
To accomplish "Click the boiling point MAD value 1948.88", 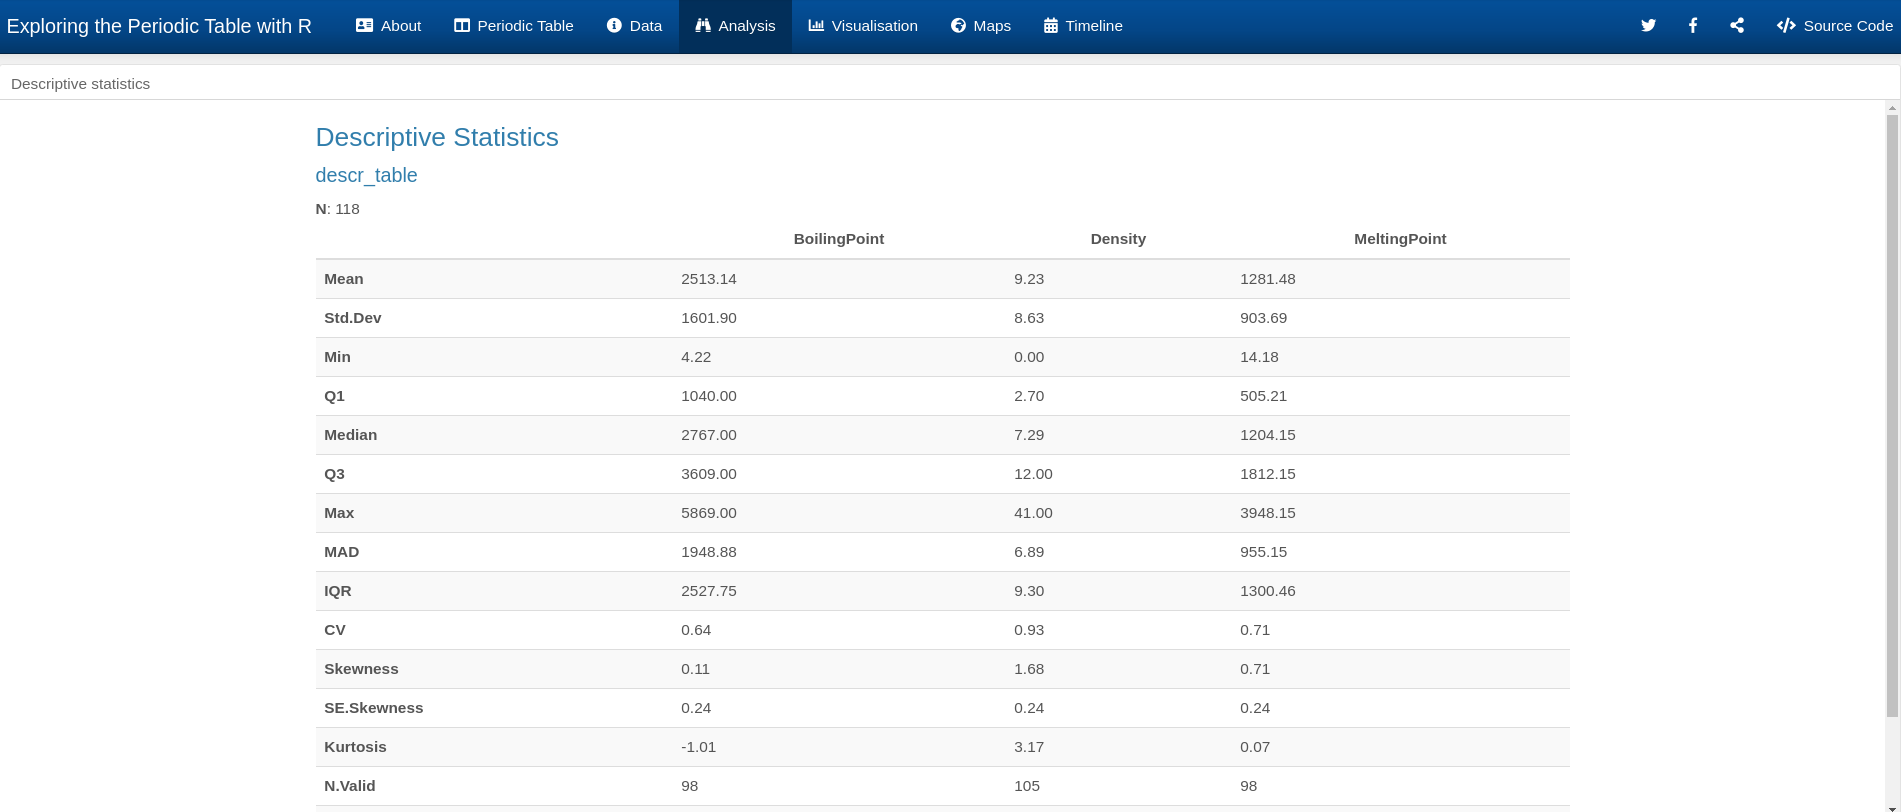I will (x=709, y=552).
